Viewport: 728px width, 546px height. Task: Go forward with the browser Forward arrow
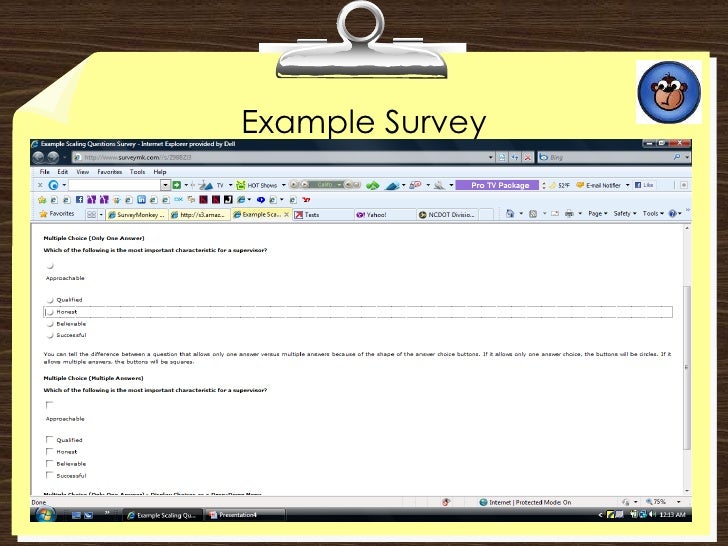tap(53, 157)
